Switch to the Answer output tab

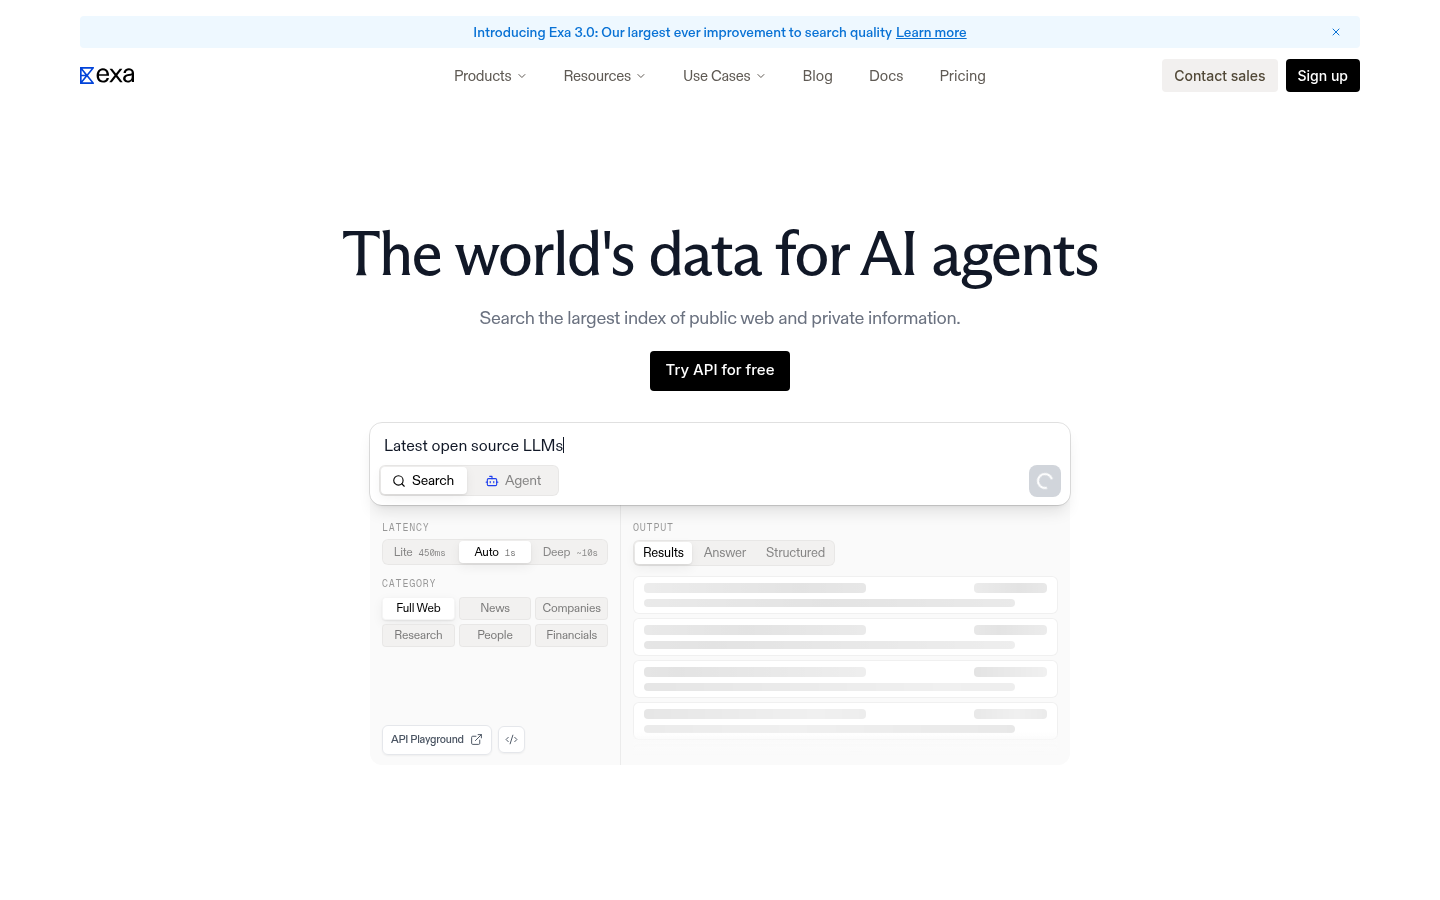click(x=725, y=553)
